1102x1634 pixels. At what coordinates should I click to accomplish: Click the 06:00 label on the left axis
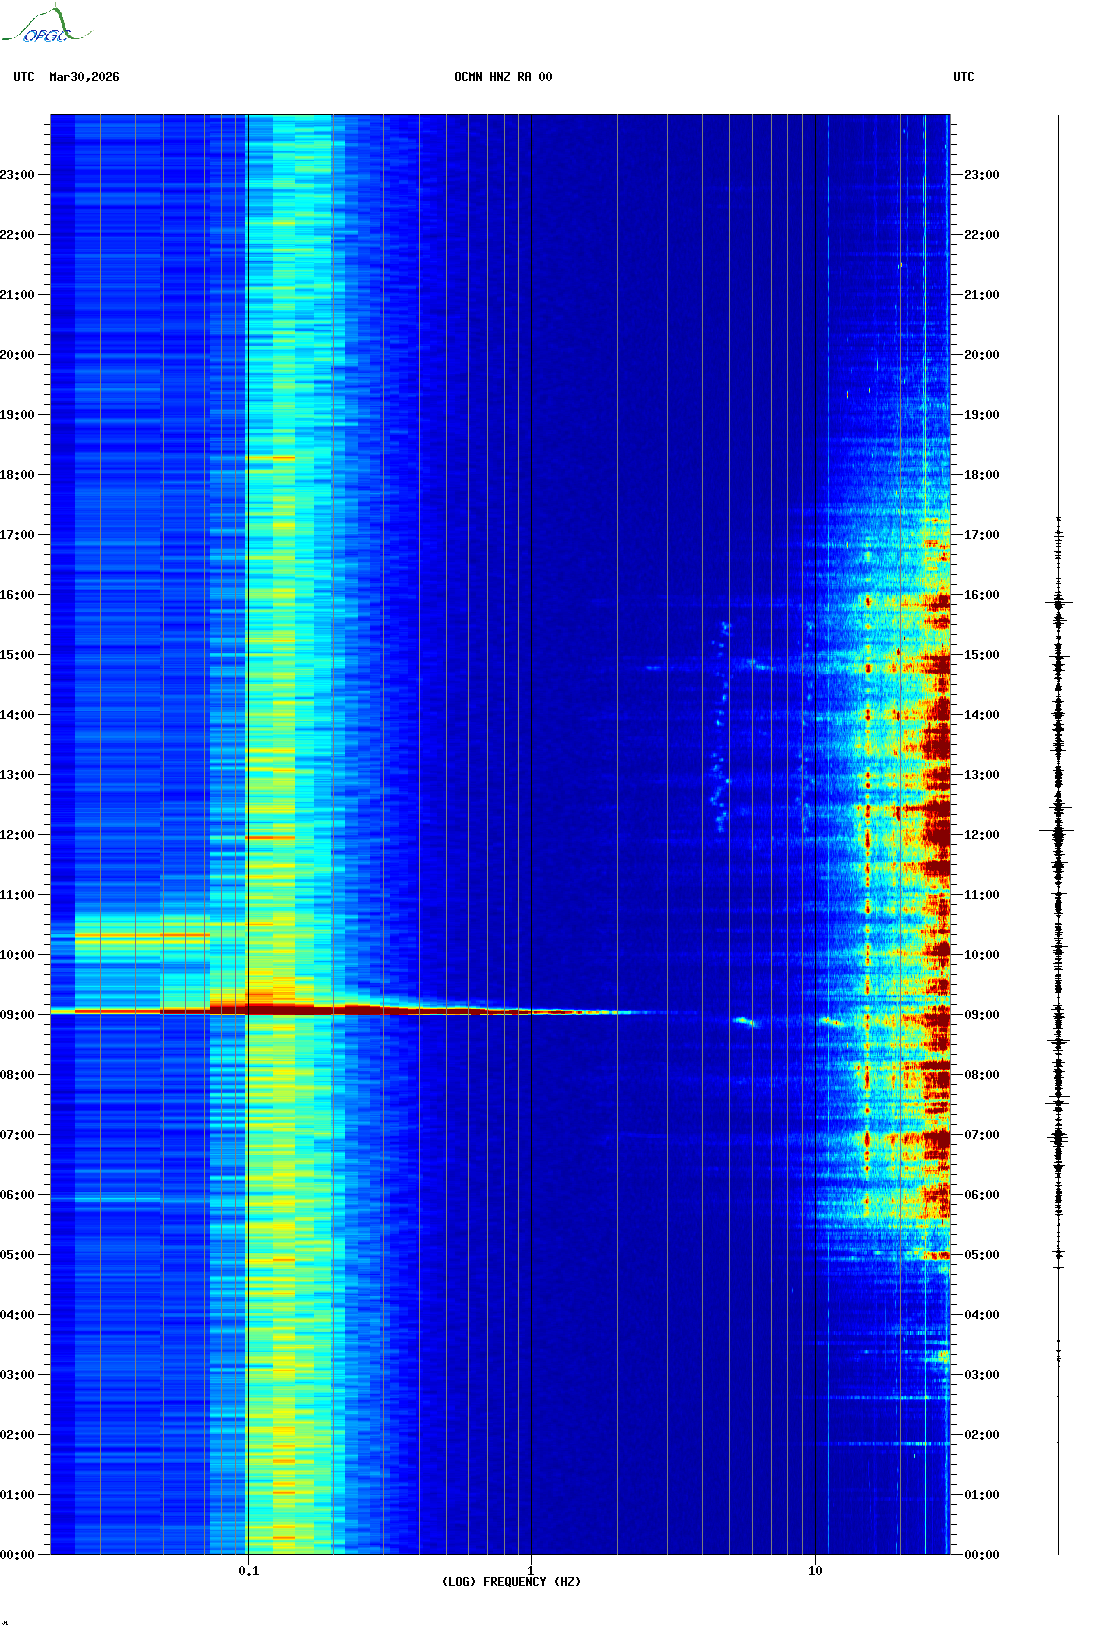pyautogui.click(x=17, y=1195)
